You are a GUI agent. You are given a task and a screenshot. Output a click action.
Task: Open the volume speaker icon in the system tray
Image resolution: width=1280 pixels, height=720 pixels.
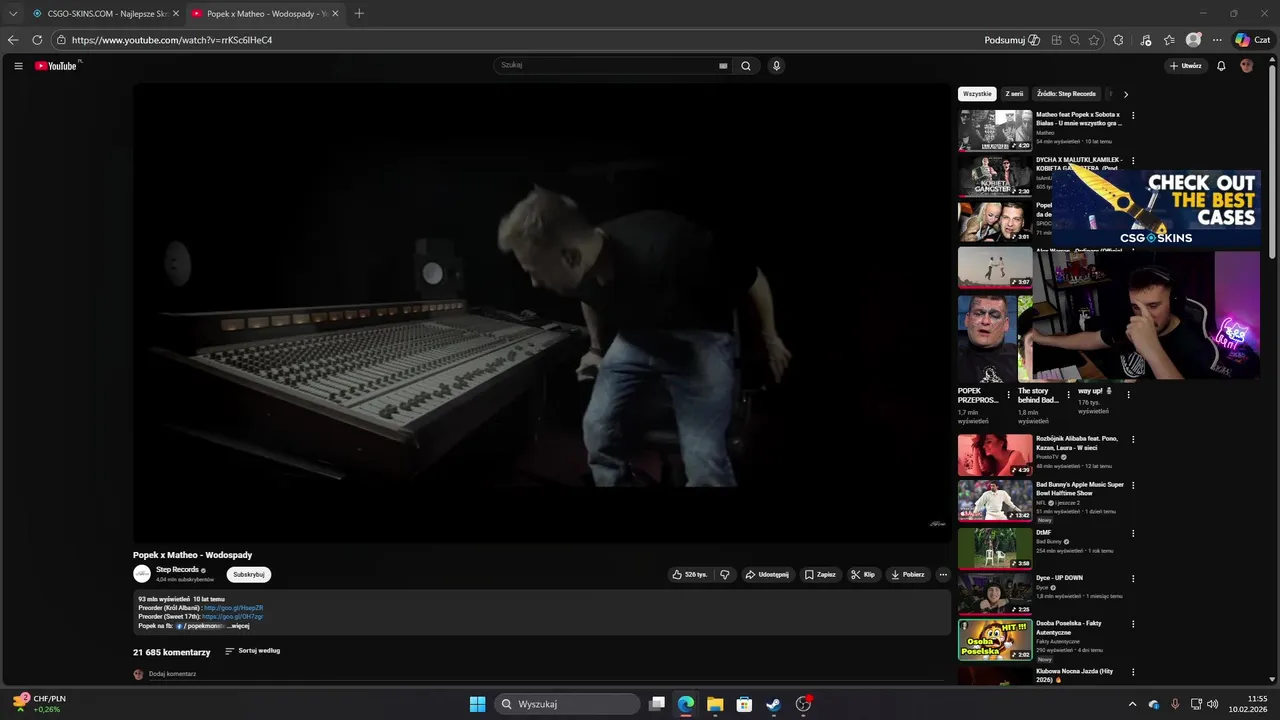pos(1212,704)
